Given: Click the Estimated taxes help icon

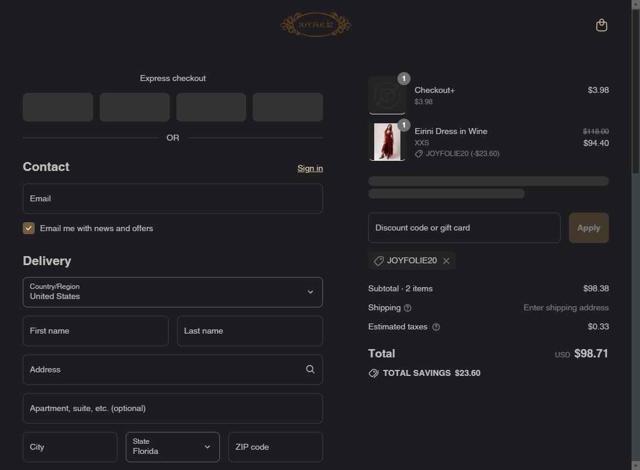Looking at the screenshot, I should click(436, 327).
